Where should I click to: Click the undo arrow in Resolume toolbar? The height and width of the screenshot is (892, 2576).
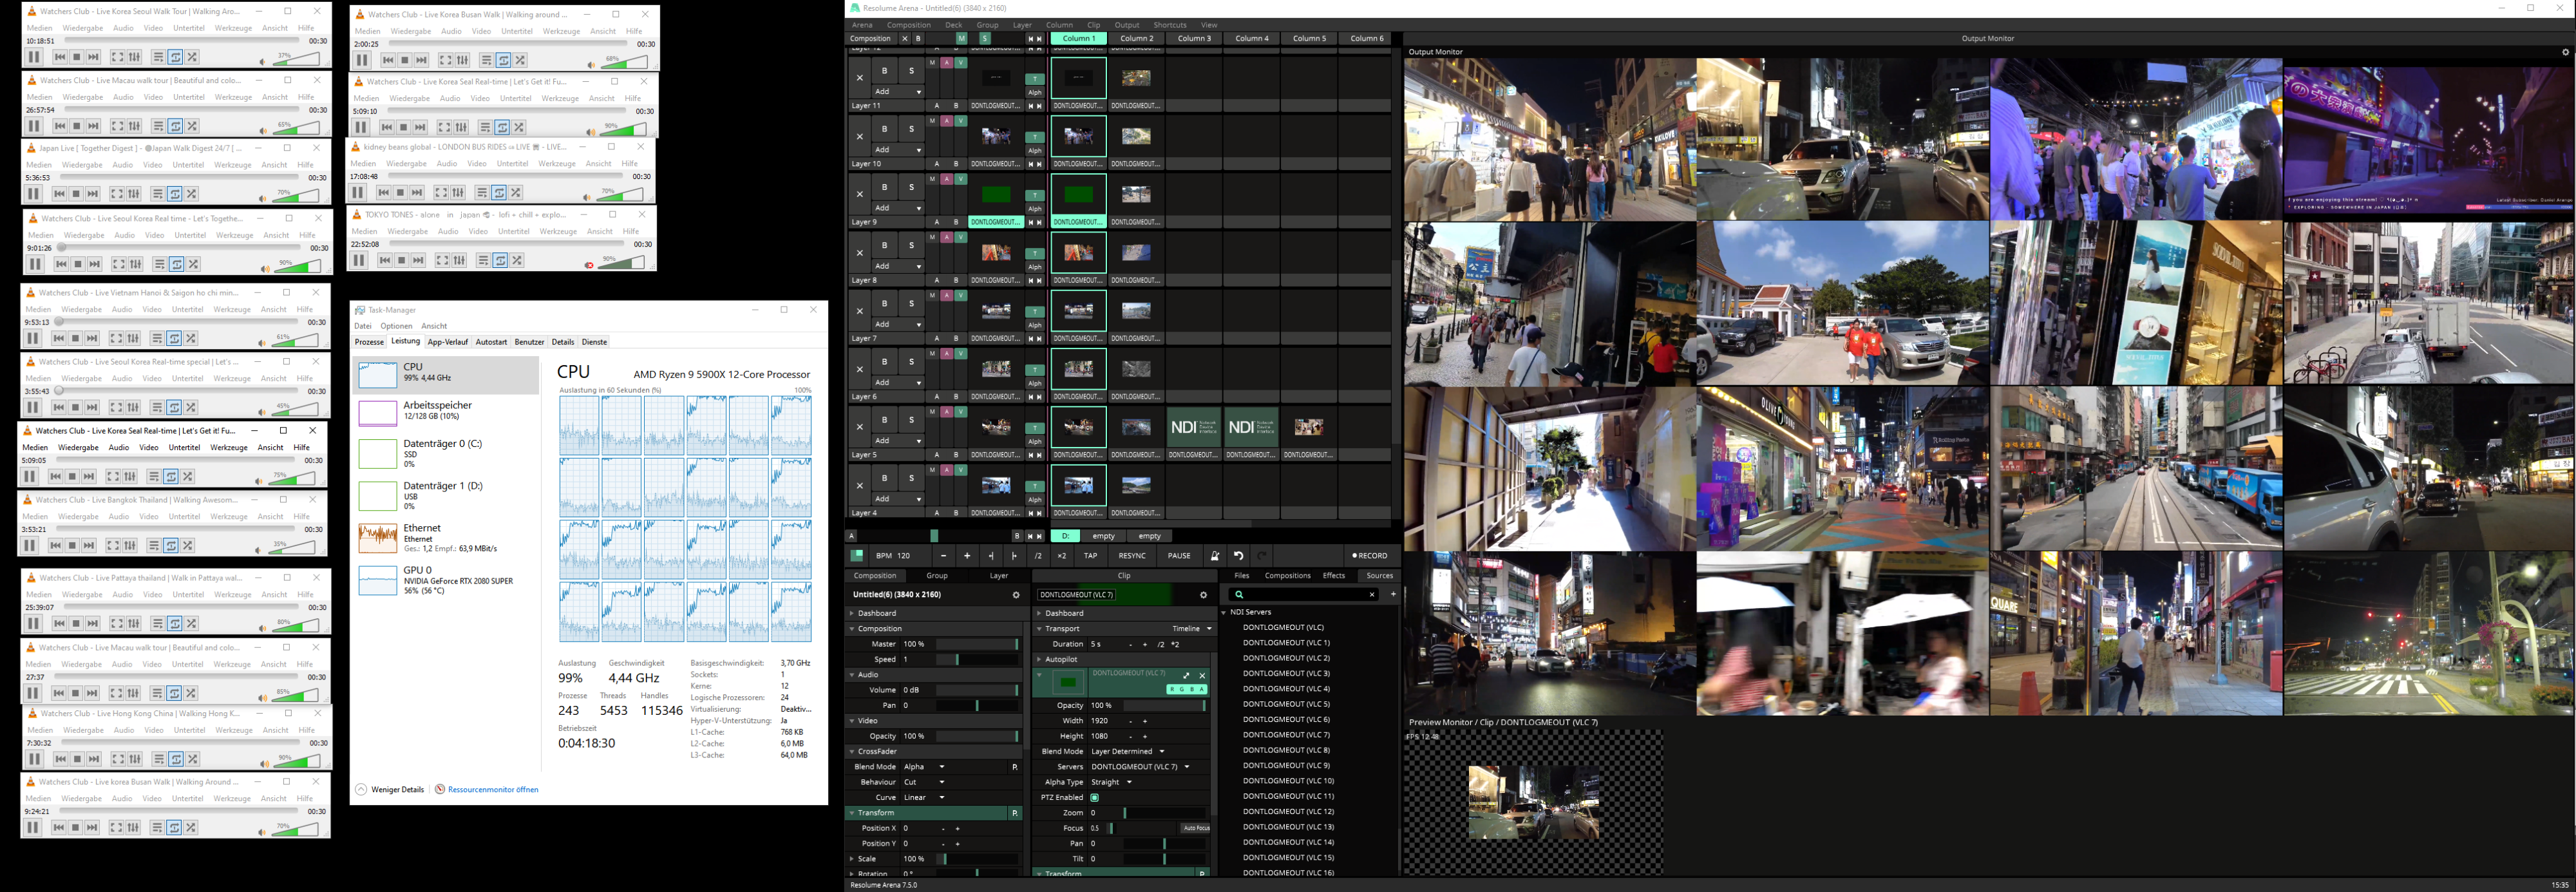tap(1239, 556)
